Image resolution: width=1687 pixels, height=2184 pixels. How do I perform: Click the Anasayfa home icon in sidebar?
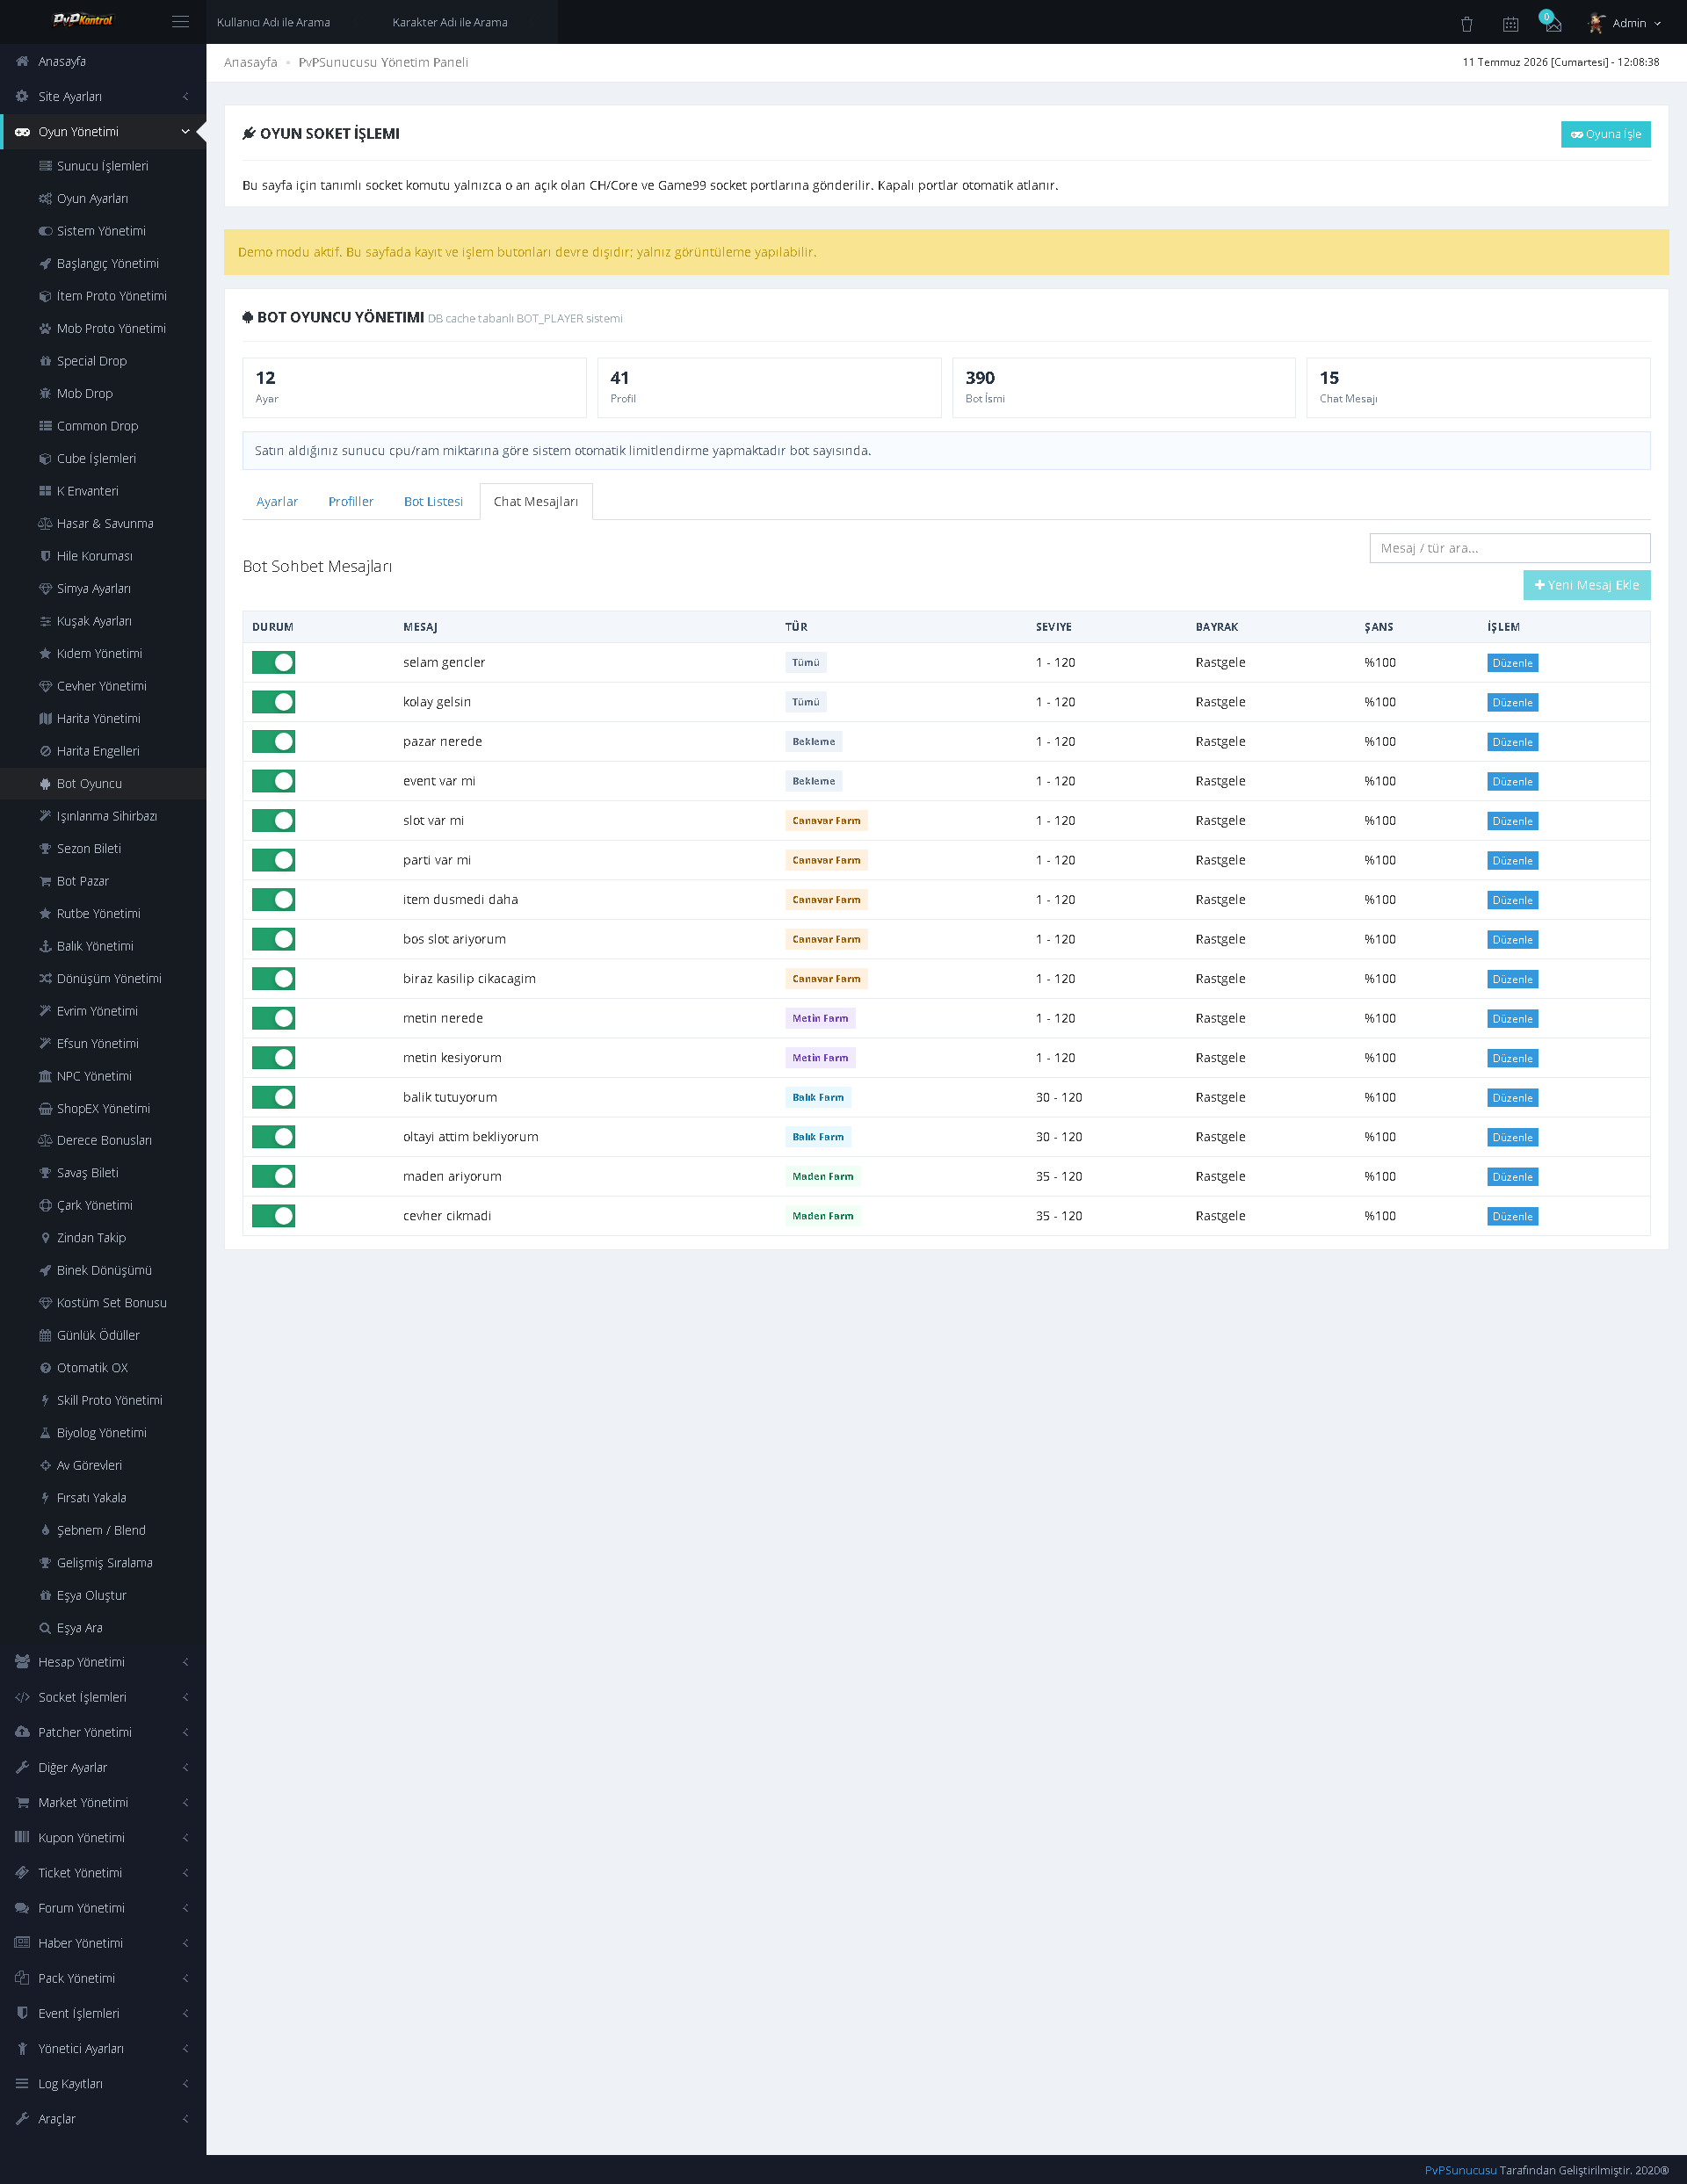22,61
